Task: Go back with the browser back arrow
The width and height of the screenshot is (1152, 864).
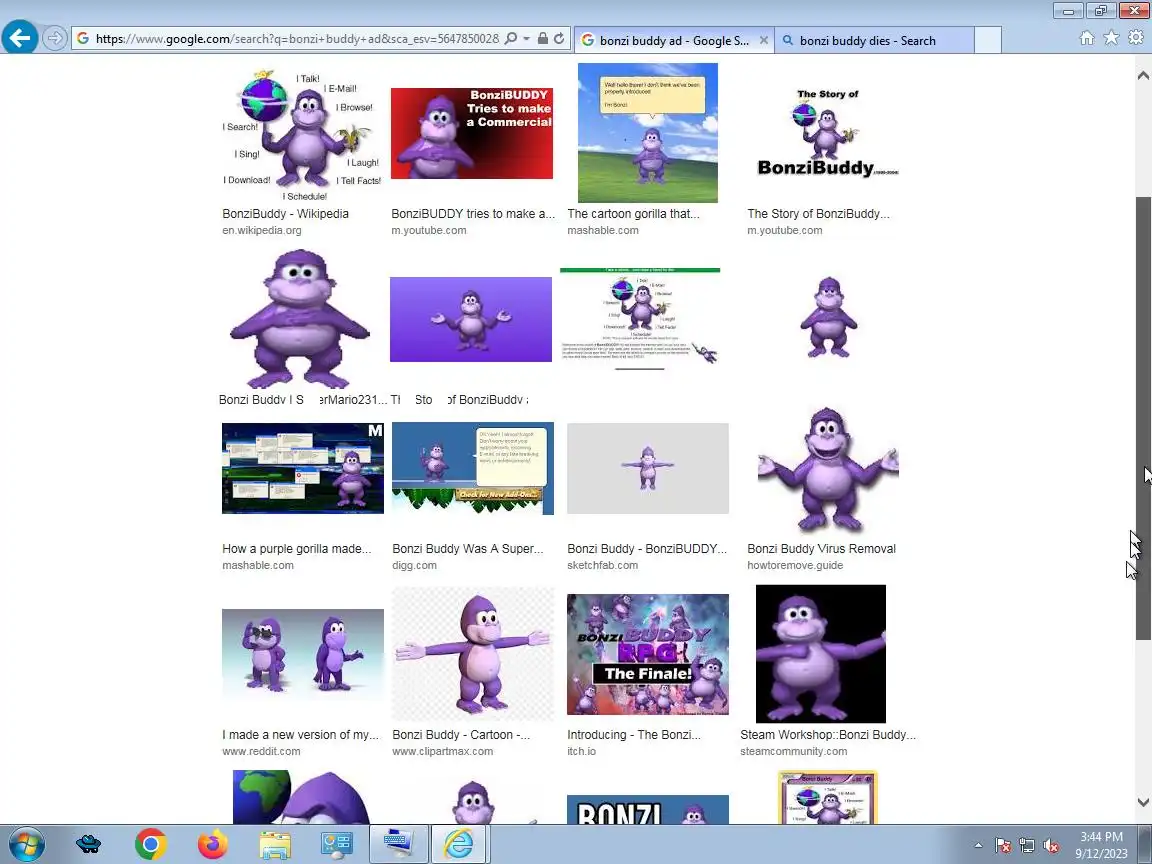Action: click(x=20, y=37)
